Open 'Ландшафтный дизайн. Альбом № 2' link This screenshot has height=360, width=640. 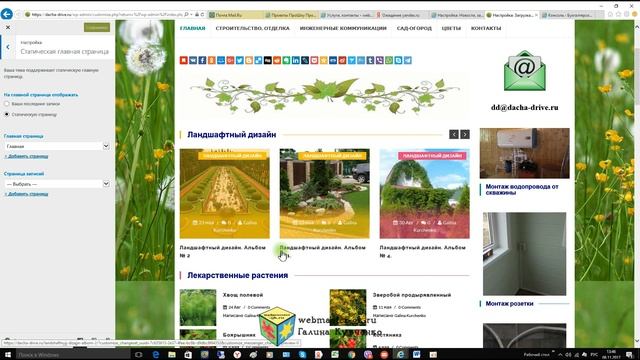(222, 251)
